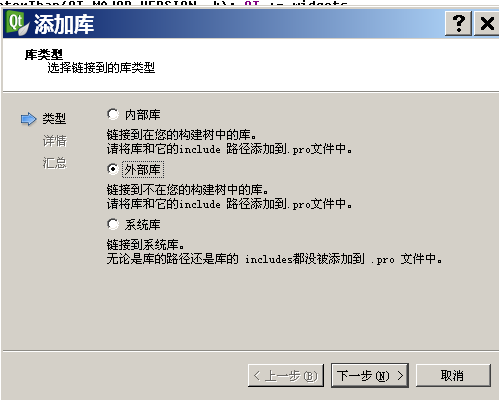Go to the 详情 wizard step
499x400 pixels.
pyautogui.click(x=55, y=141)
